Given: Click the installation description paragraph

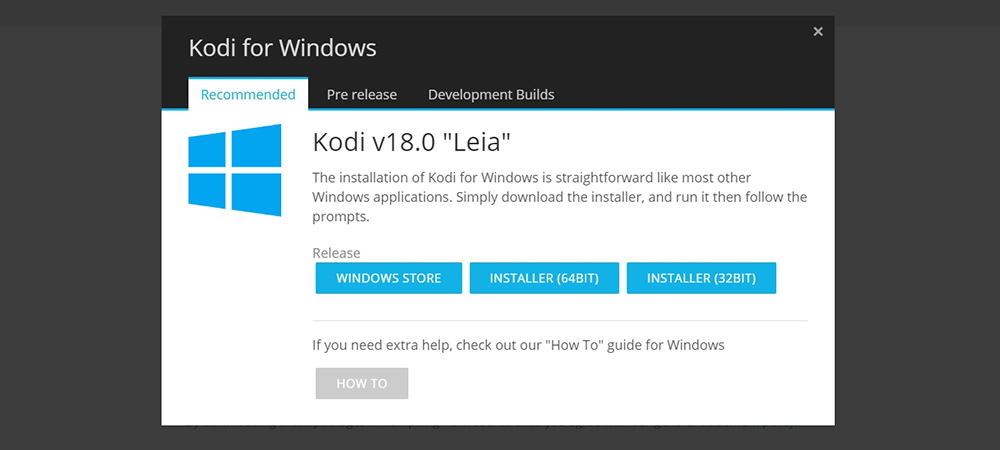Looking at the screenshot, I should click(559, 197).
